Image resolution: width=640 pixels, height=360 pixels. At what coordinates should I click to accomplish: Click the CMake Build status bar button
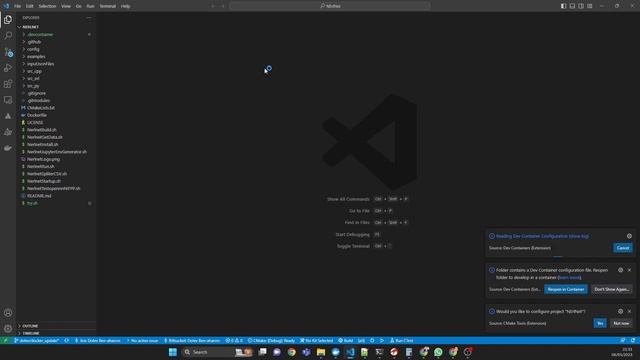click(346, 340)
